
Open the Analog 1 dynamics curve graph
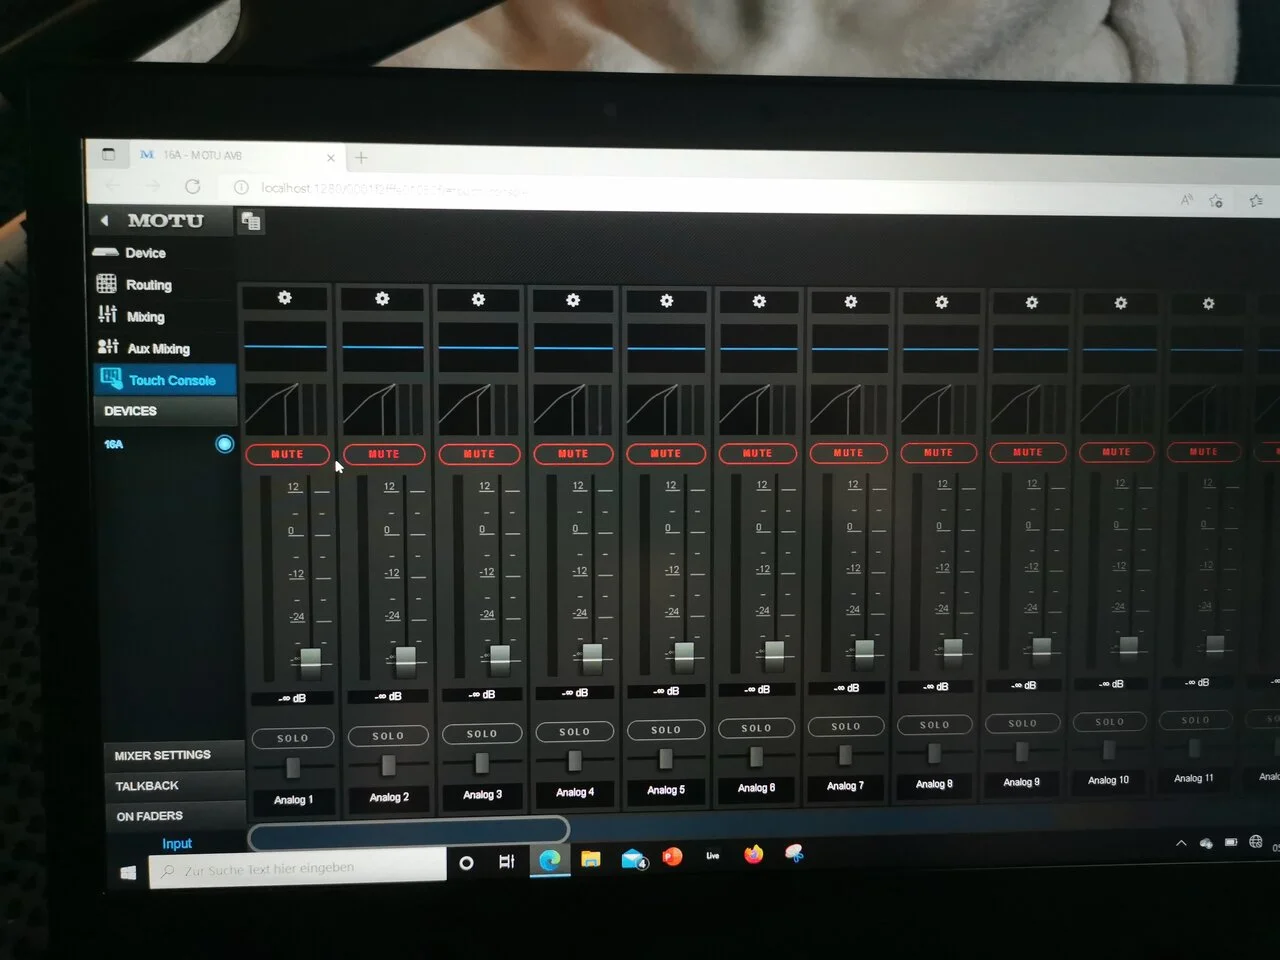pos(286,408)
